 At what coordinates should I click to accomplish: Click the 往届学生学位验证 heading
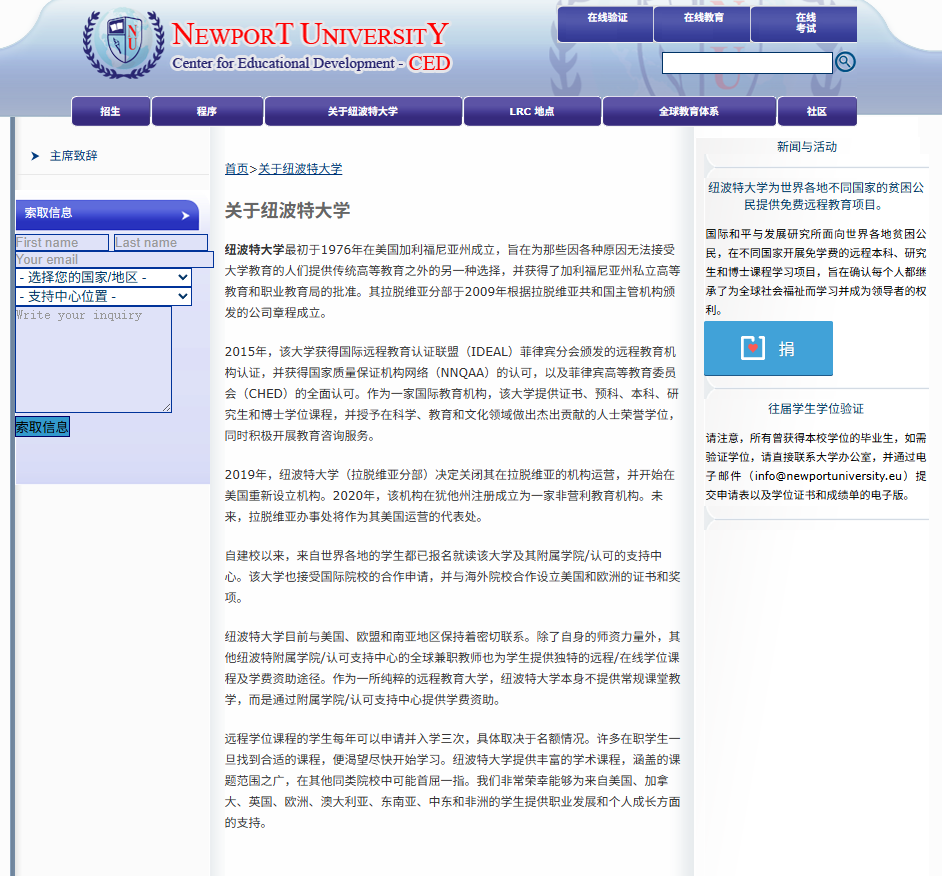816,409
